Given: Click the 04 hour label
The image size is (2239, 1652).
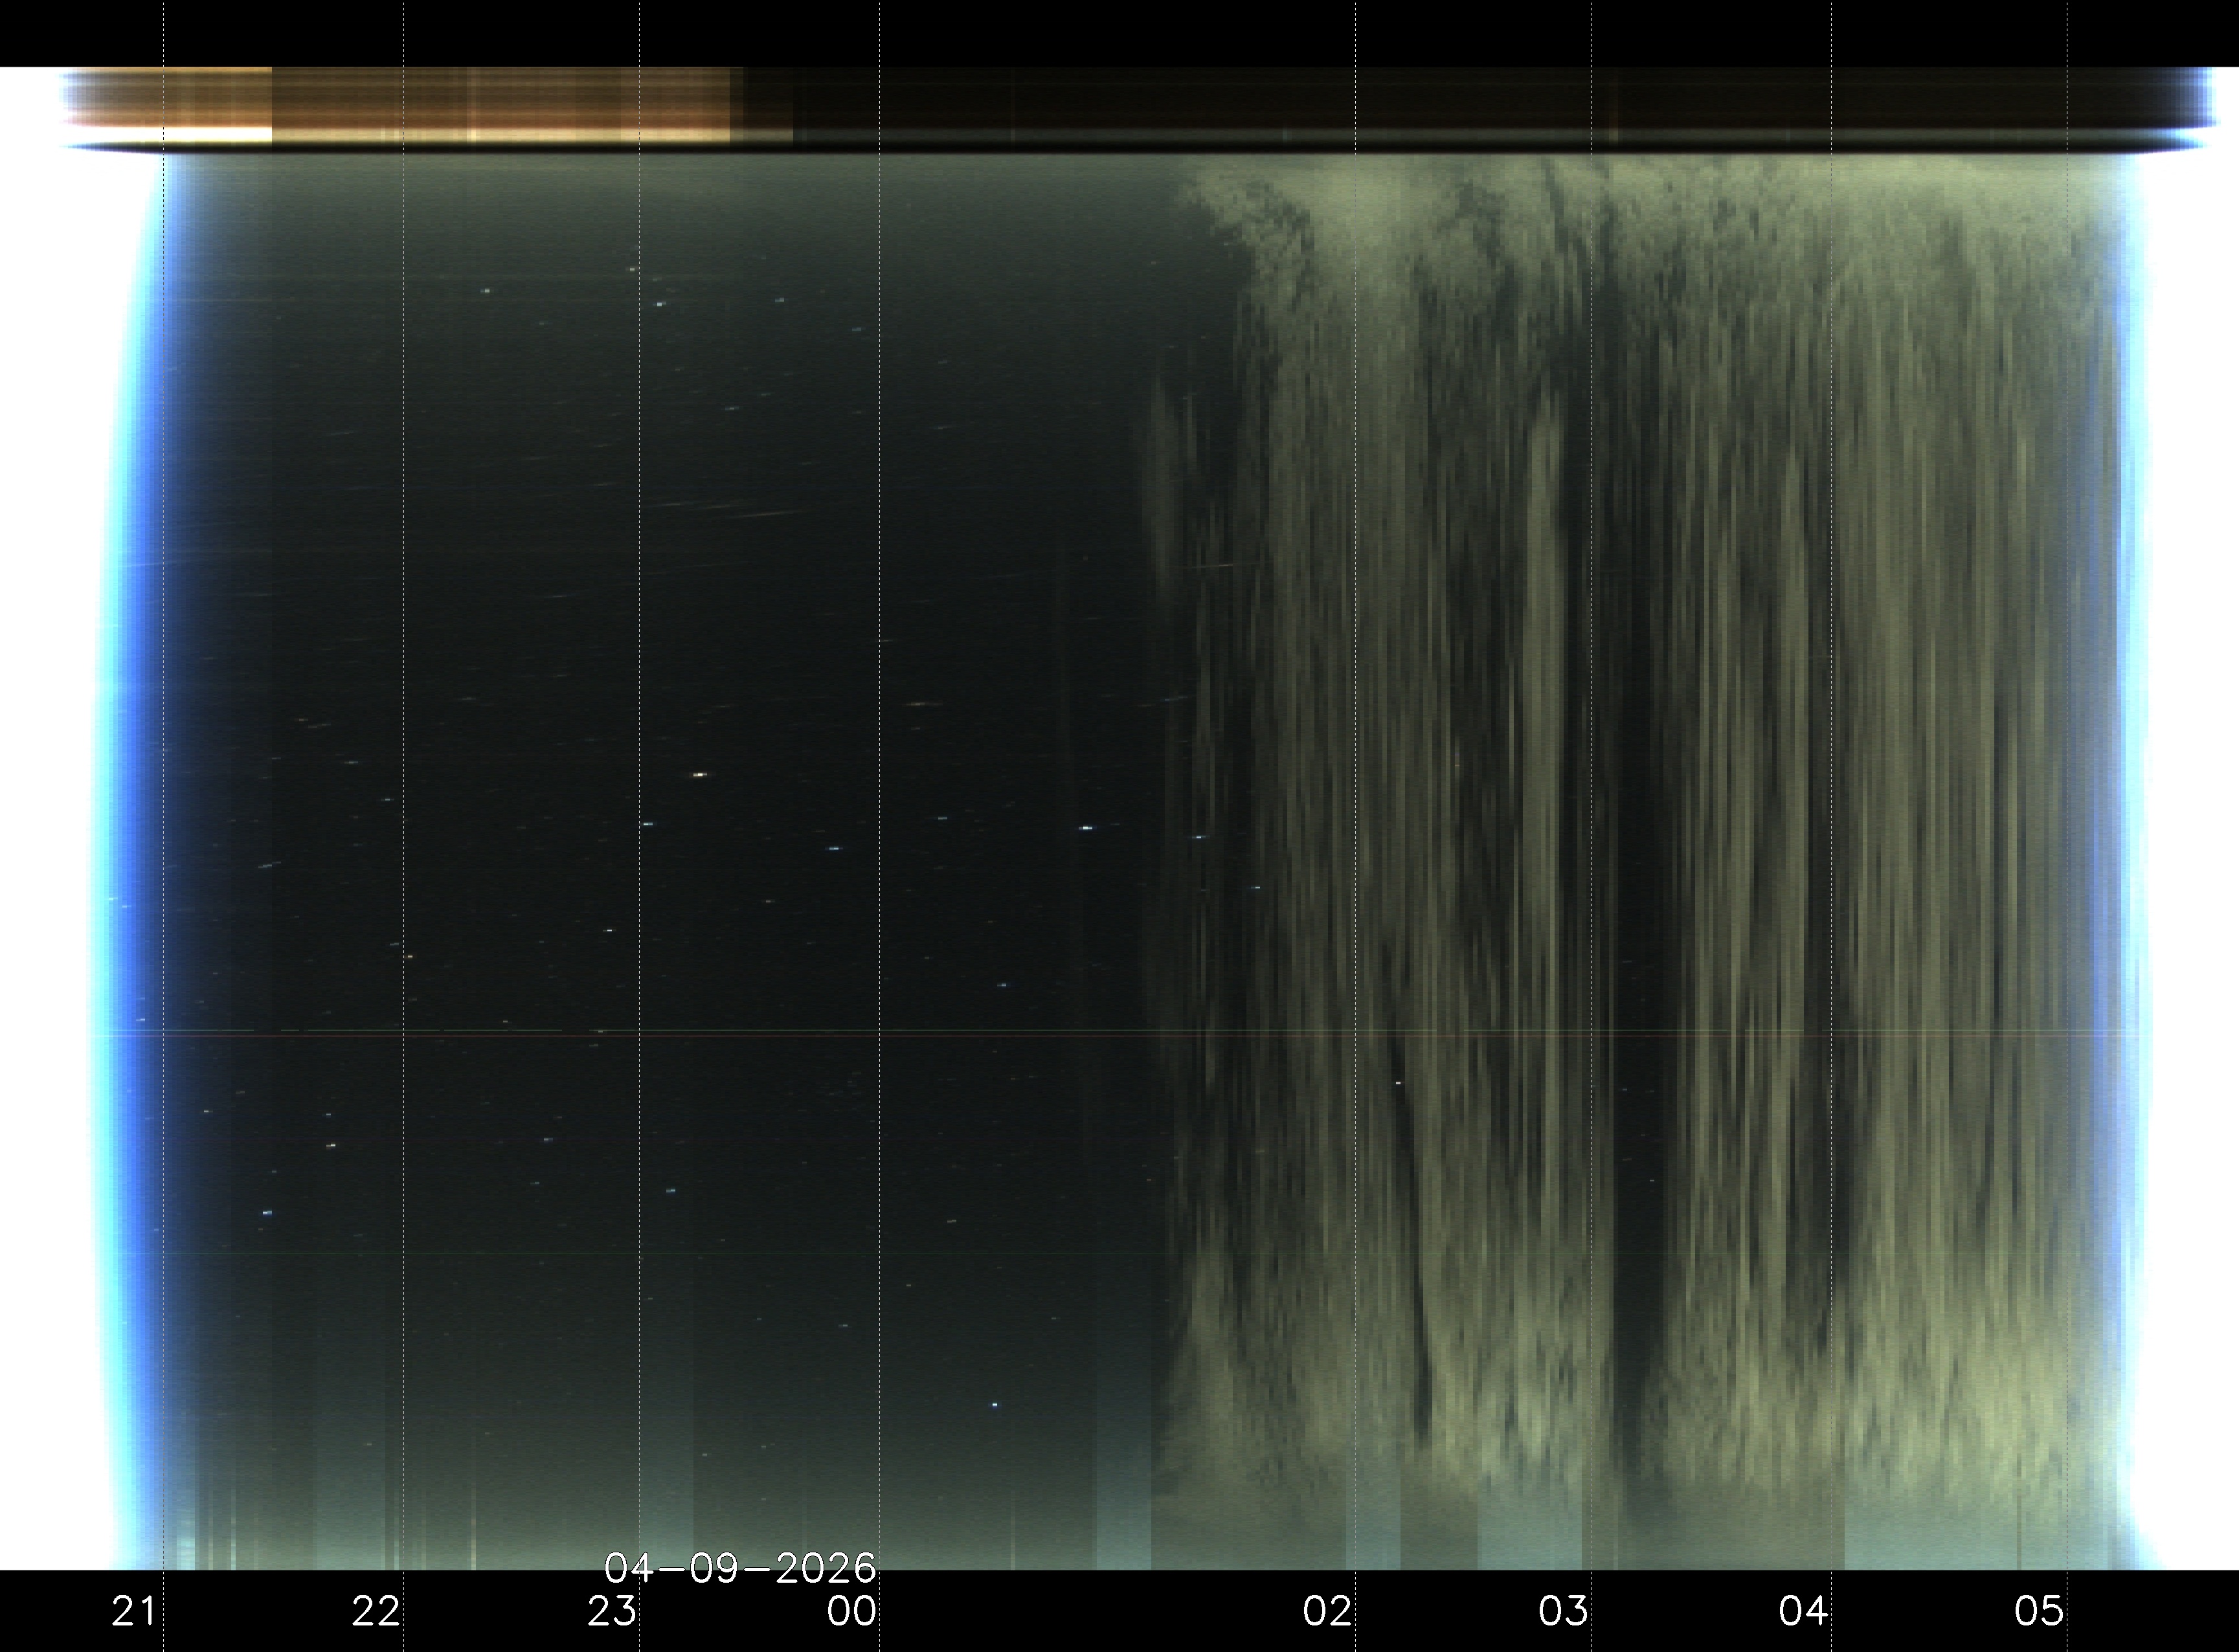Looking at the screenshot, I should pyautogui.click(x=1803, y=1611).
